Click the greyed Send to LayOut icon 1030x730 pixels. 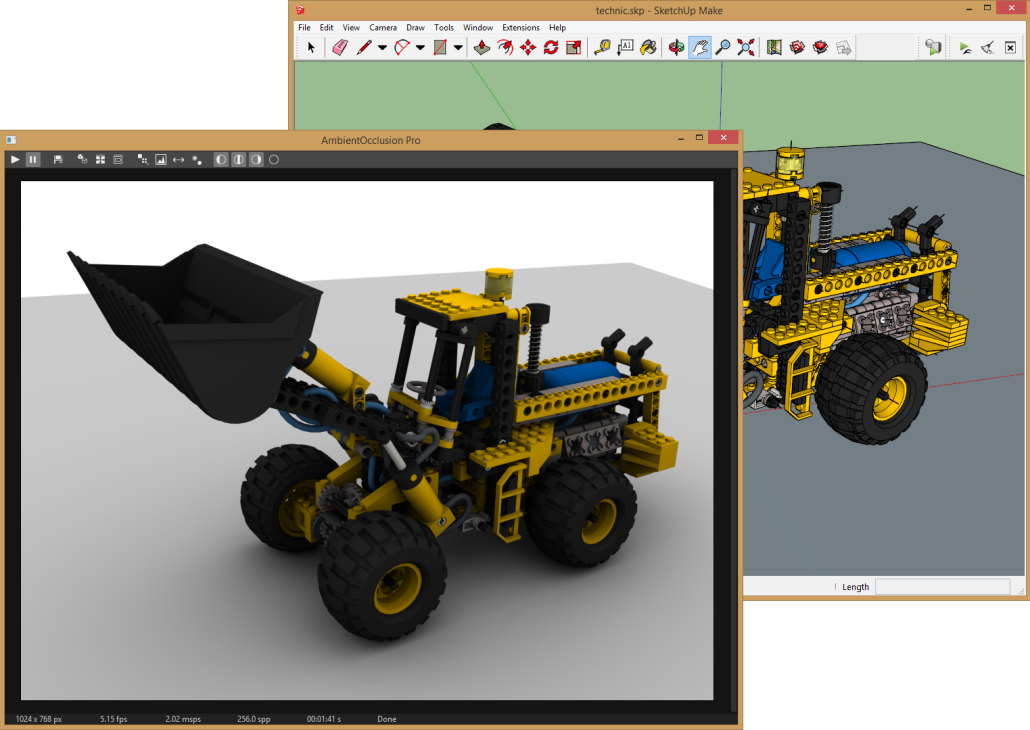[x=843, y=47]
